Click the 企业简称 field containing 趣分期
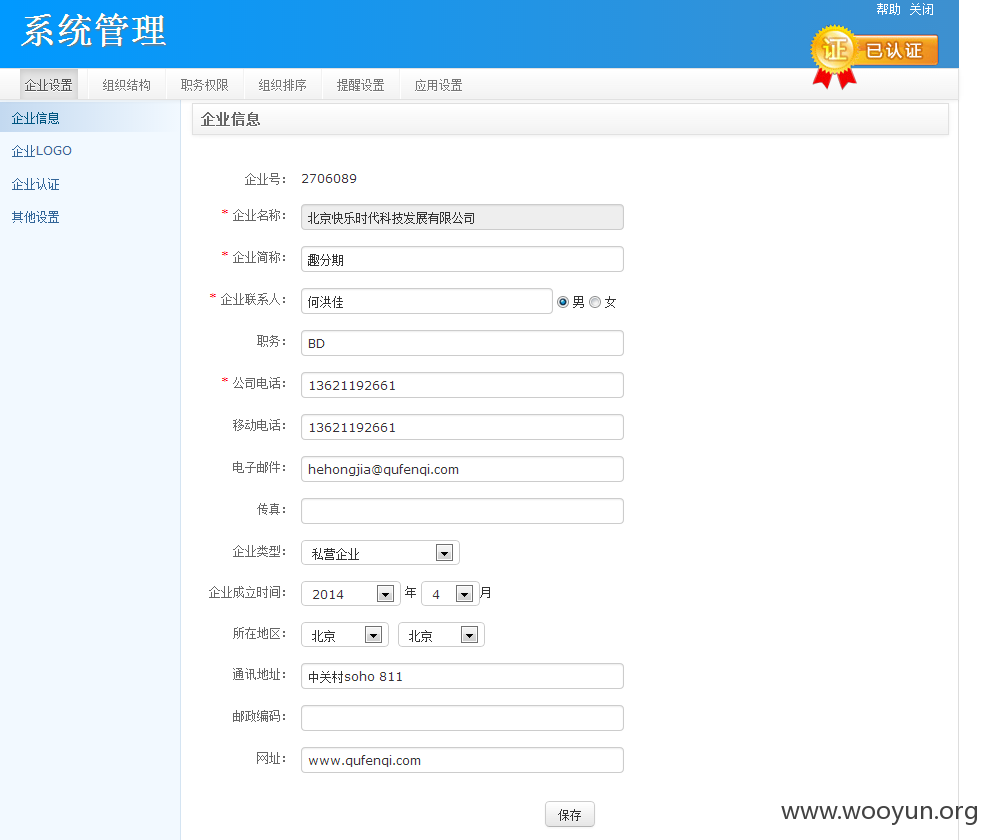 click(x=462, y=259)
